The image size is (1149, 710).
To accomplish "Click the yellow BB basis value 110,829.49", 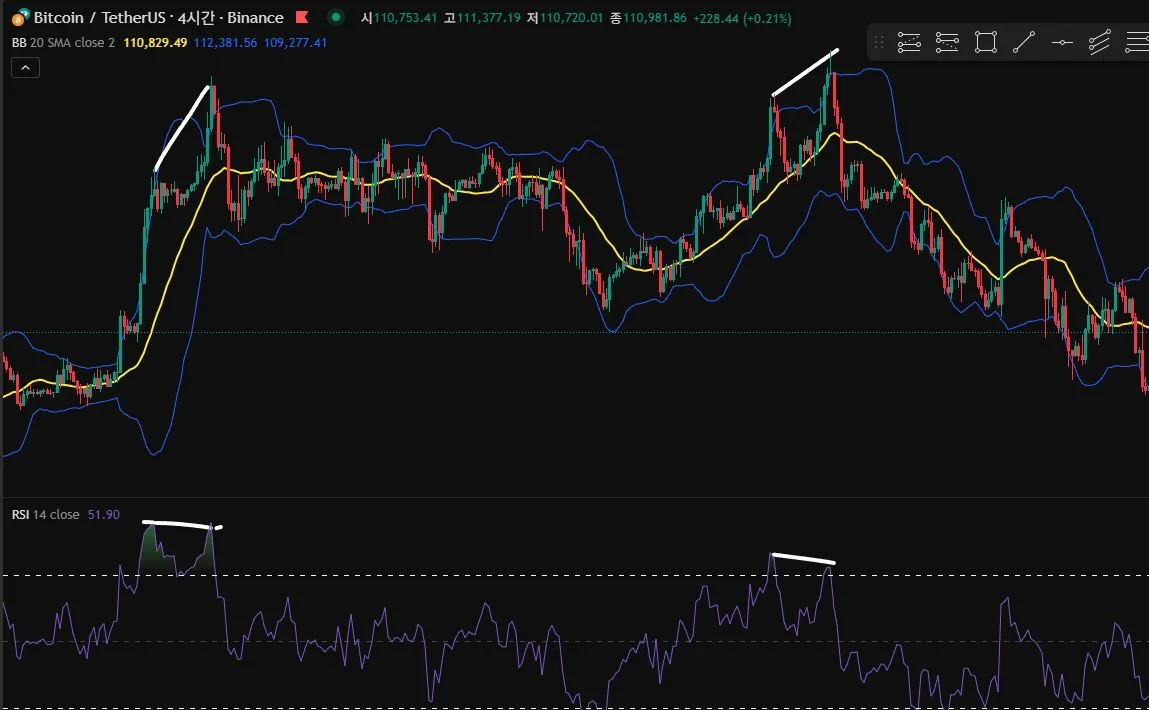I will pos(155,42).
